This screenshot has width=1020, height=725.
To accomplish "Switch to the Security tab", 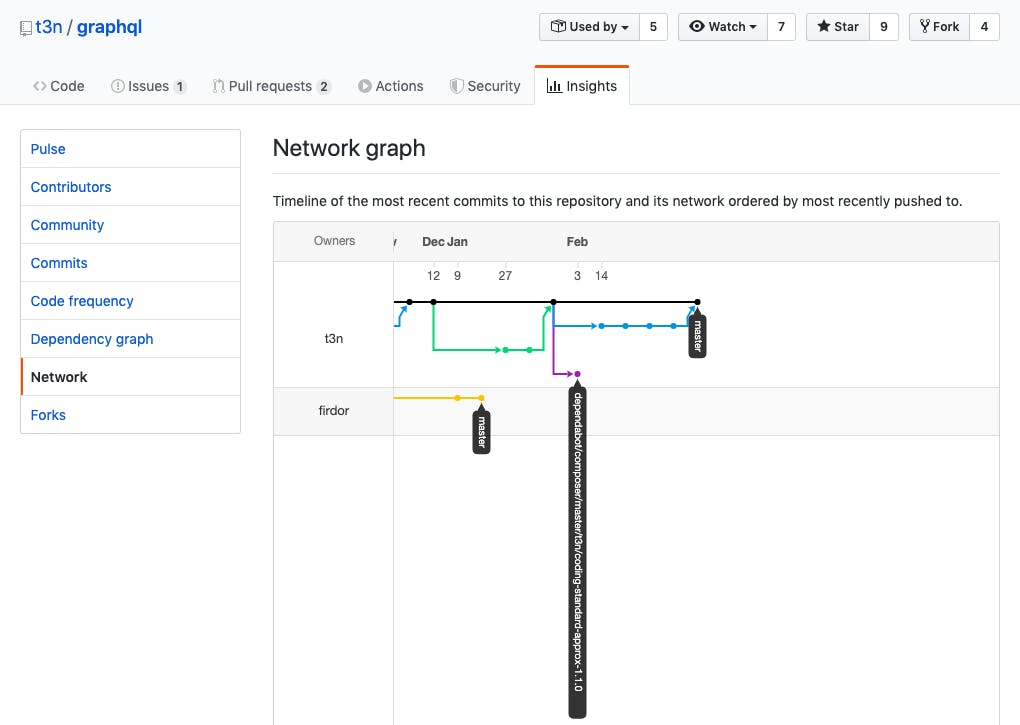I will (485, 86).
